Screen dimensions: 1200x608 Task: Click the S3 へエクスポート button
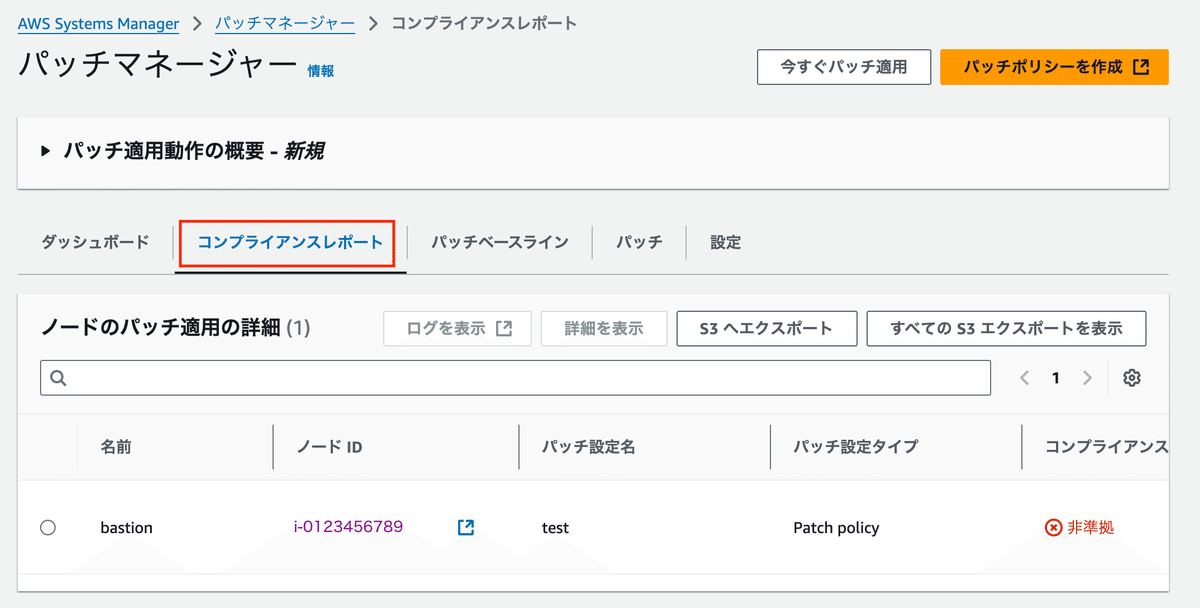click(x=767, y=328)
